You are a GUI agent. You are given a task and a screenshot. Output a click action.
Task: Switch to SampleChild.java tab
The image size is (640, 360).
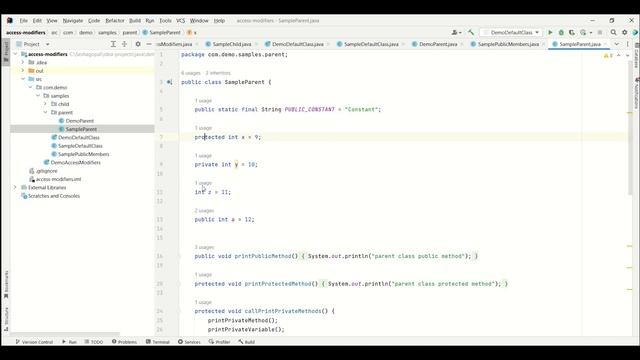(231, 44)
